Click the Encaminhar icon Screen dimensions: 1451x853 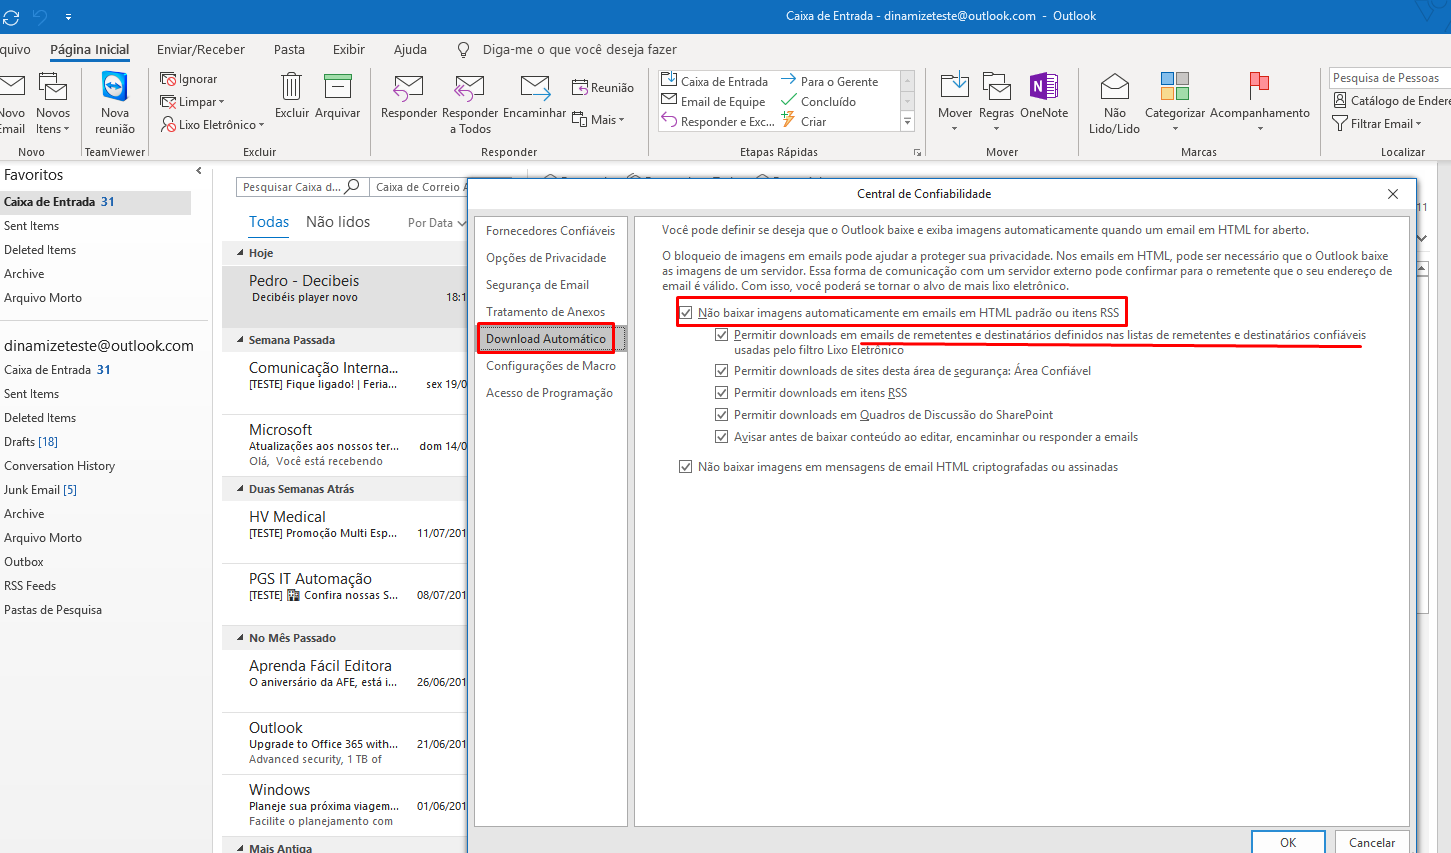[535, 88]
